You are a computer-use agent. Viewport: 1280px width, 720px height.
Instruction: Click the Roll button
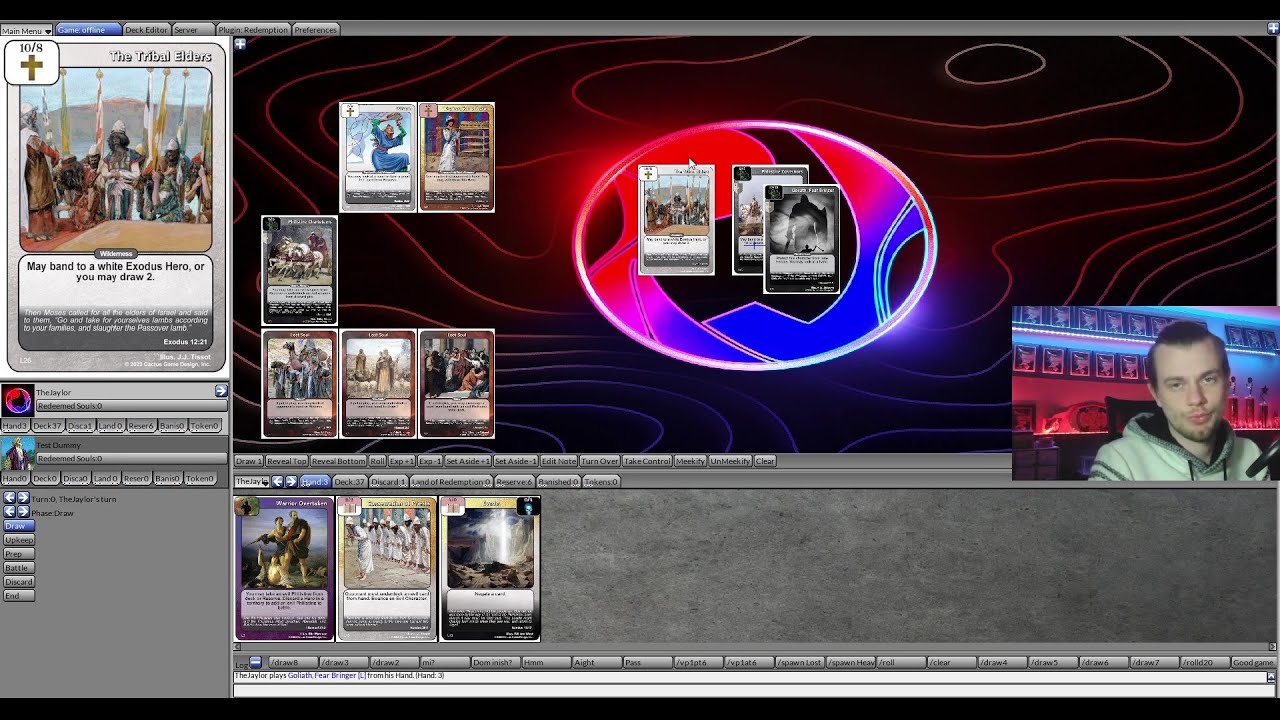(377, 461)
